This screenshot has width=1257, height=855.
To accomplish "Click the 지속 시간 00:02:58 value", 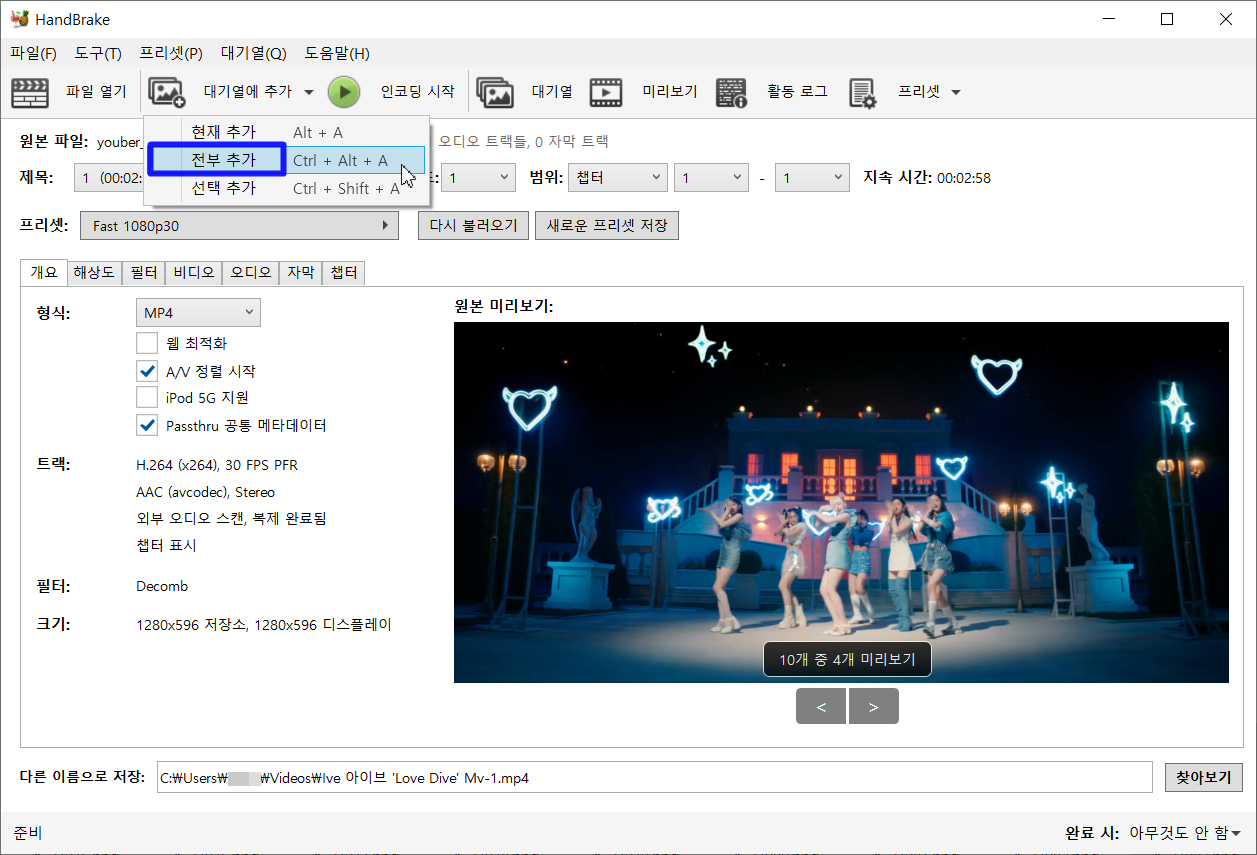I will point(964,178).
